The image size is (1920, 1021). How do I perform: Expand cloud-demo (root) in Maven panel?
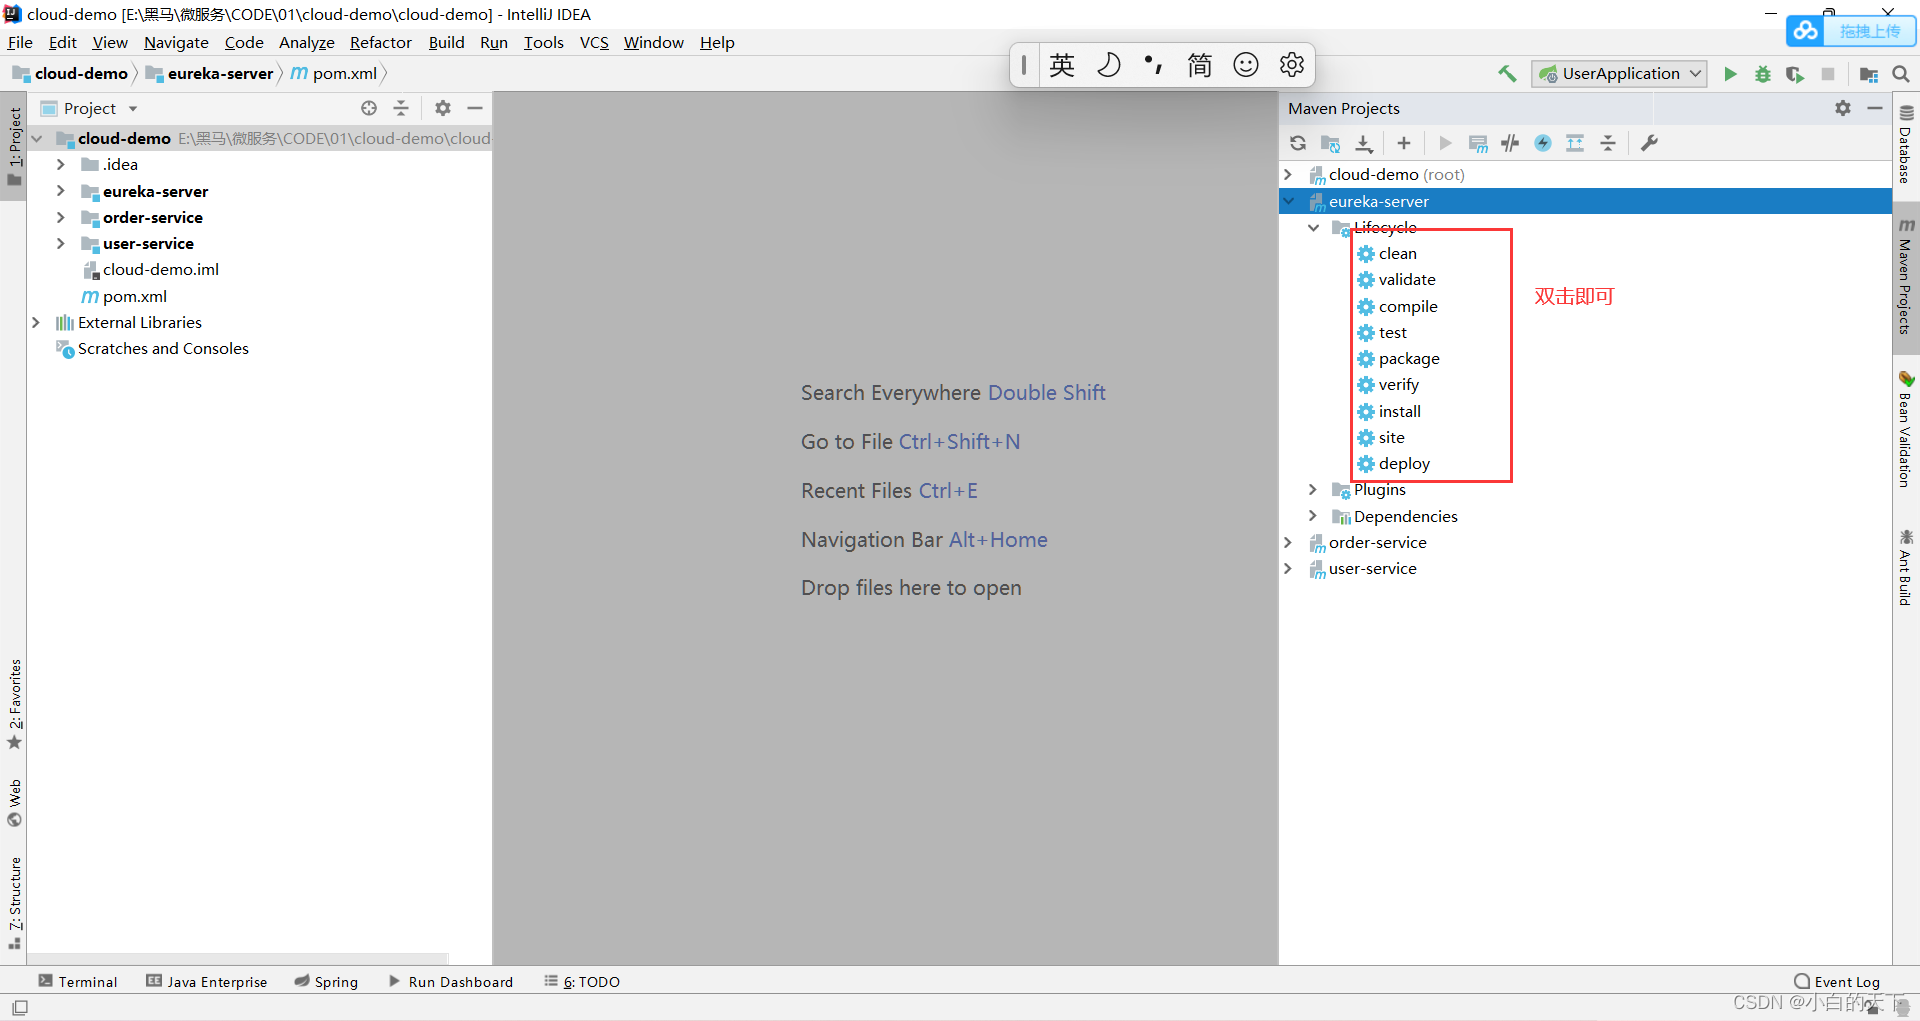tap(1288, 174)
